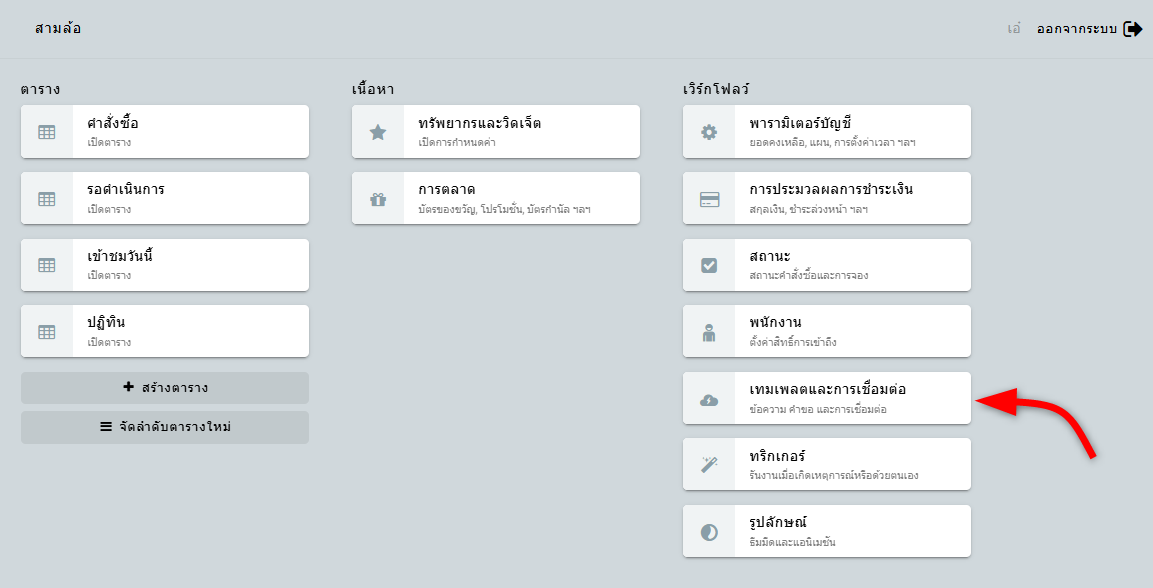Click the credit card icon for การประมวลผลการชำระเงิน
The image size is (1153, 588).
point(709,198)
